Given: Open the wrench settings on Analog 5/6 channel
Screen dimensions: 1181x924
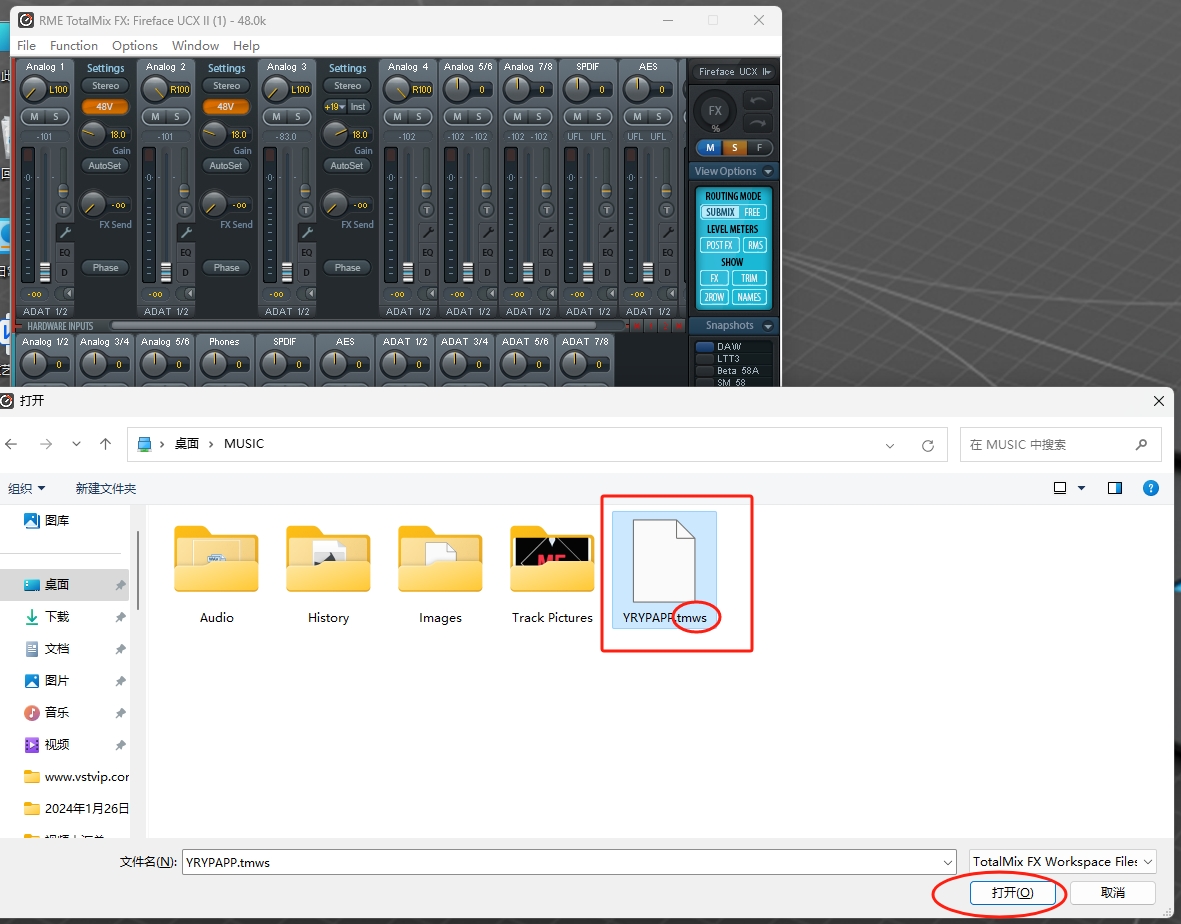Looking at the screenshot, I should tap(487, 232).
